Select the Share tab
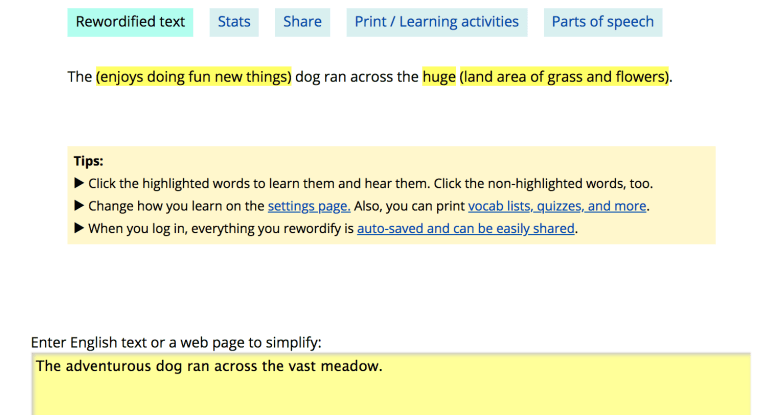The width and height of the screenshot is (775, 415). point(302,22)
